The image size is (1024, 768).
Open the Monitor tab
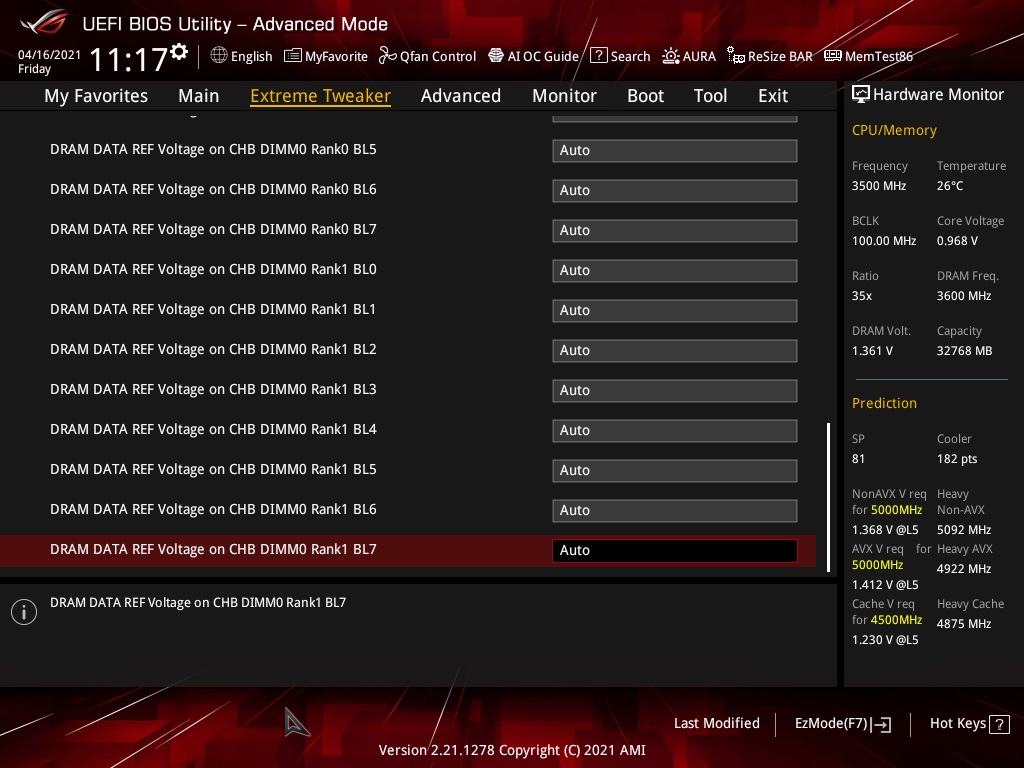pos(564,96)
